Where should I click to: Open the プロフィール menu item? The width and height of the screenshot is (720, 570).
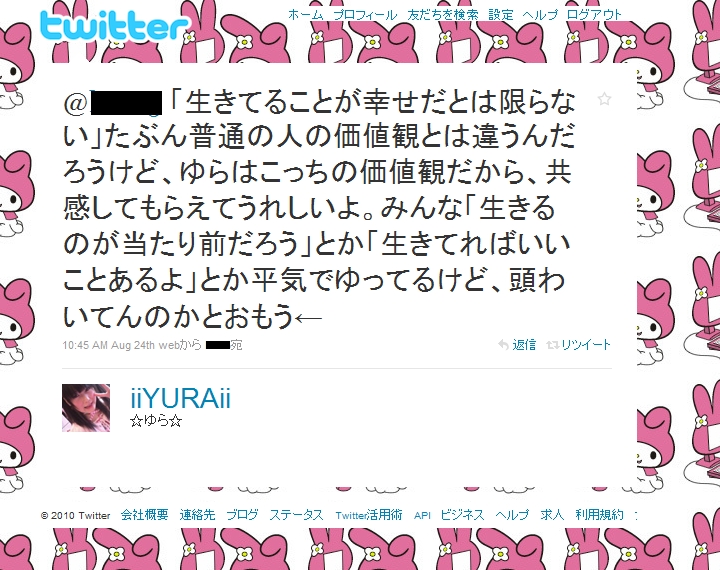pos(365,15)
